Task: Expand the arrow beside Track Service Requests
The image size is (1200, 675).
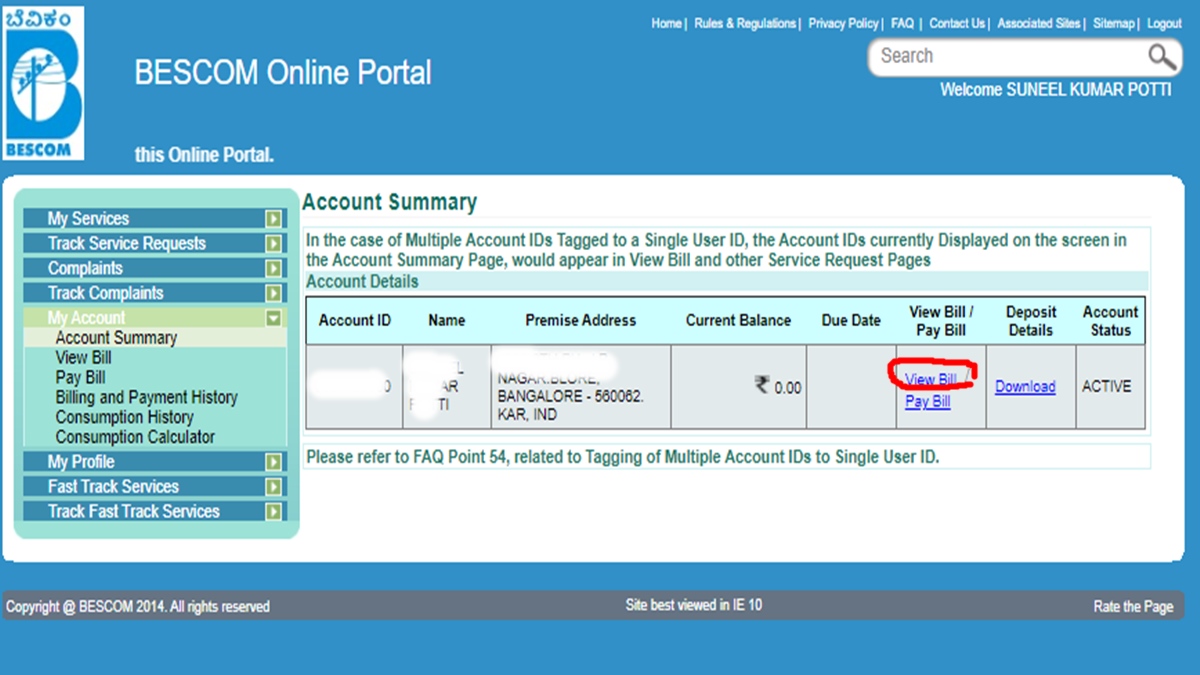Action: [x=273, y=244]
